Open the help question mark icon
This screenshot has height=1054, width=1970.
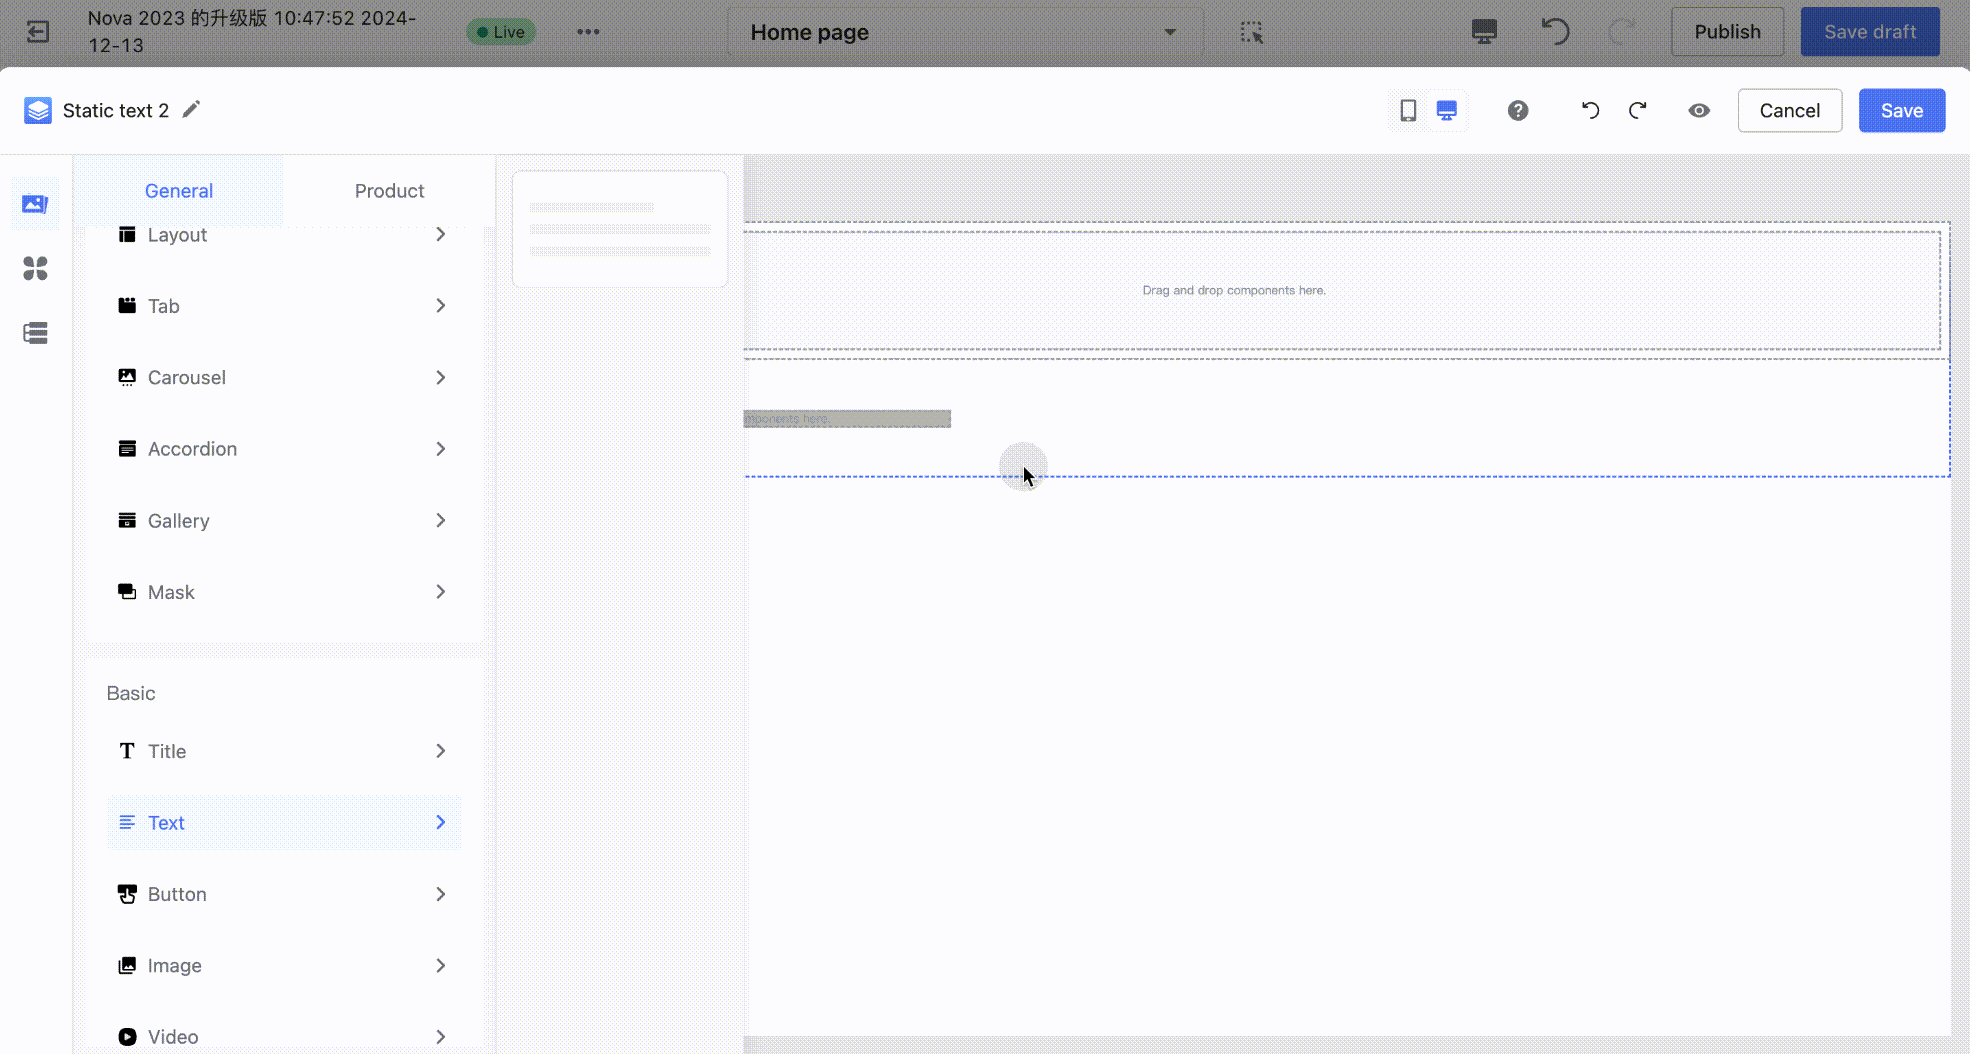tap(1517, 110)
